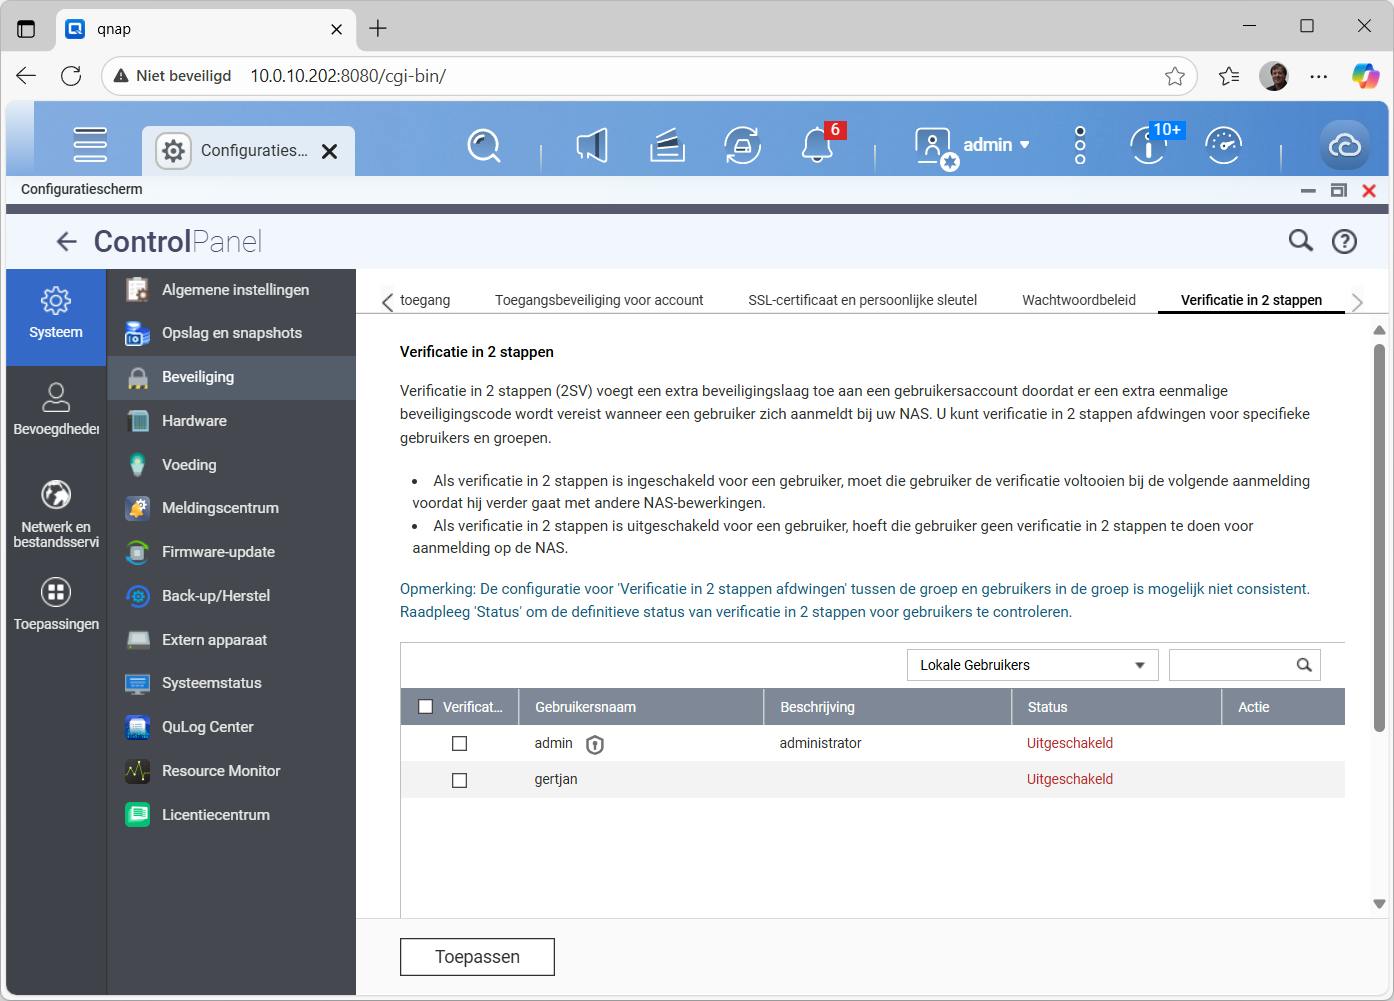Open Background Tasks stacked-layers icon
The height and width of the screenshot is (1001, 1394).
pyautogui.click(x=667, y=146)
